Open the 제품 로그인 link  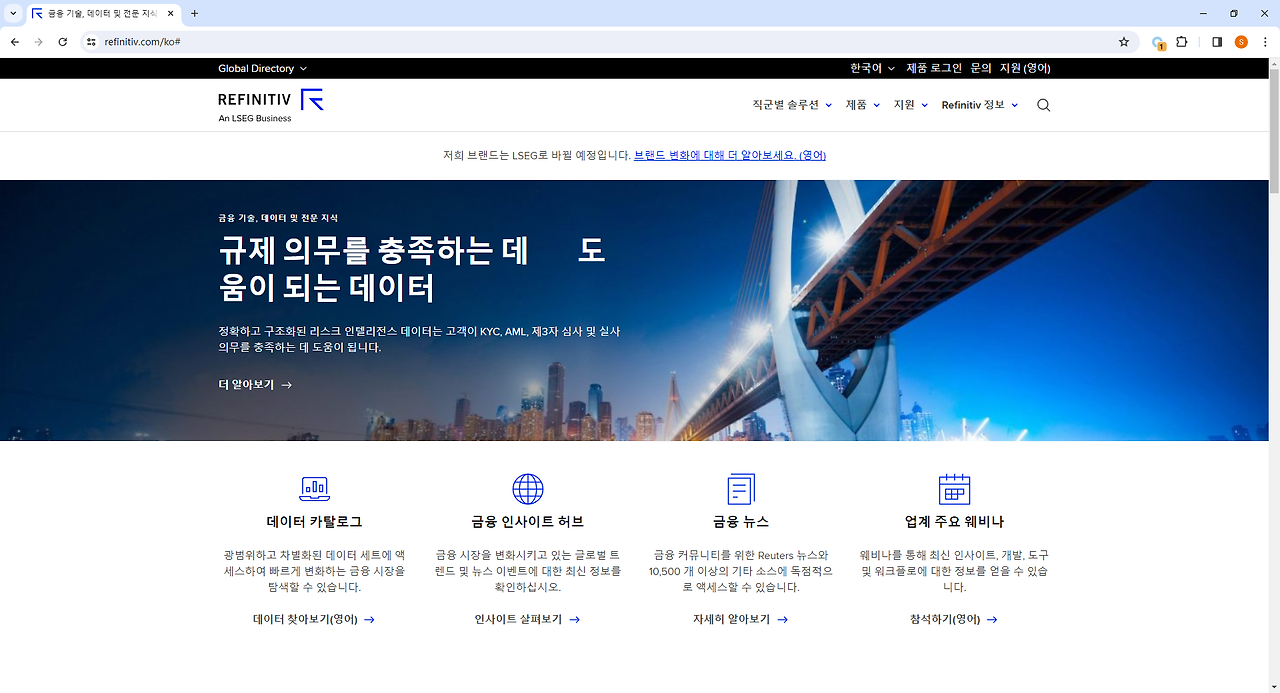click(934, 68)
